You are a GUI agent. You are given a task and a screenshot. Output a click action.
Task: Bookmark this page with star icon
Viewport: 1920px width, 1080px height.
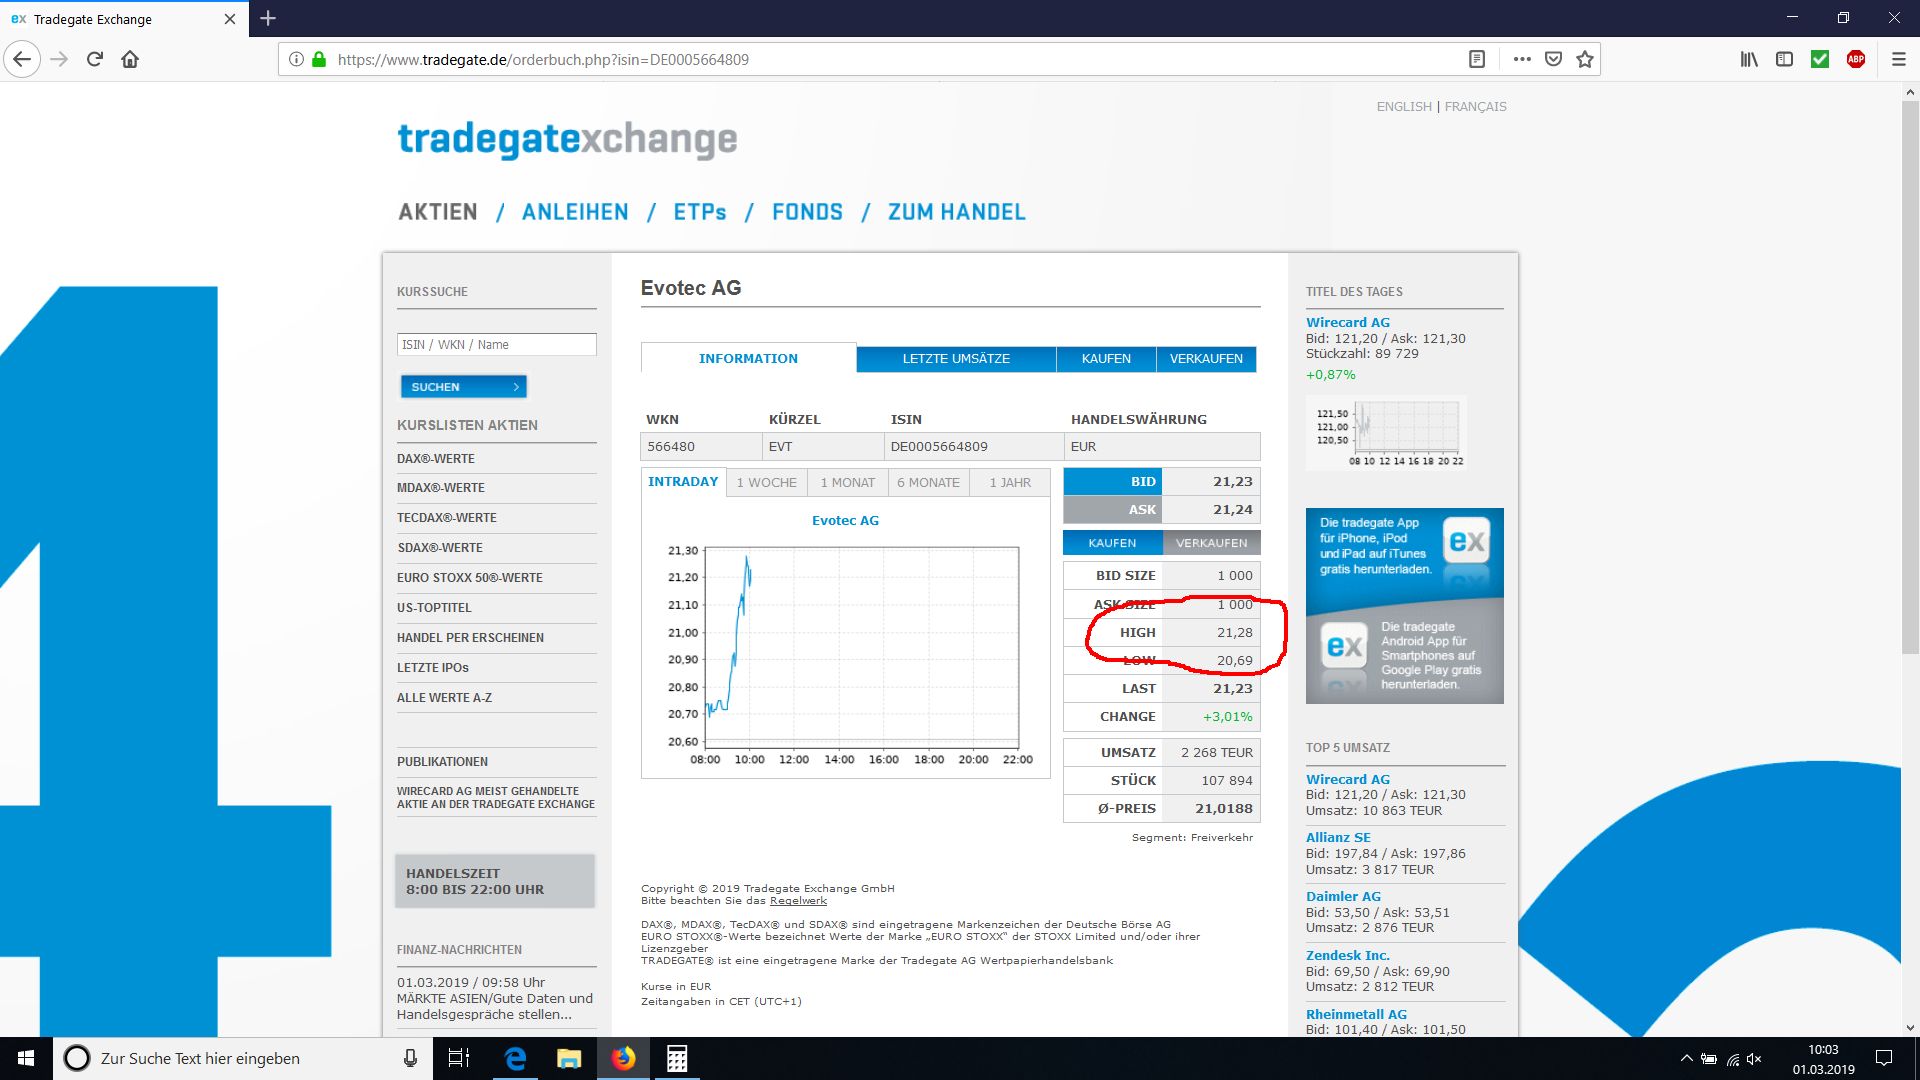[1585, 59]
